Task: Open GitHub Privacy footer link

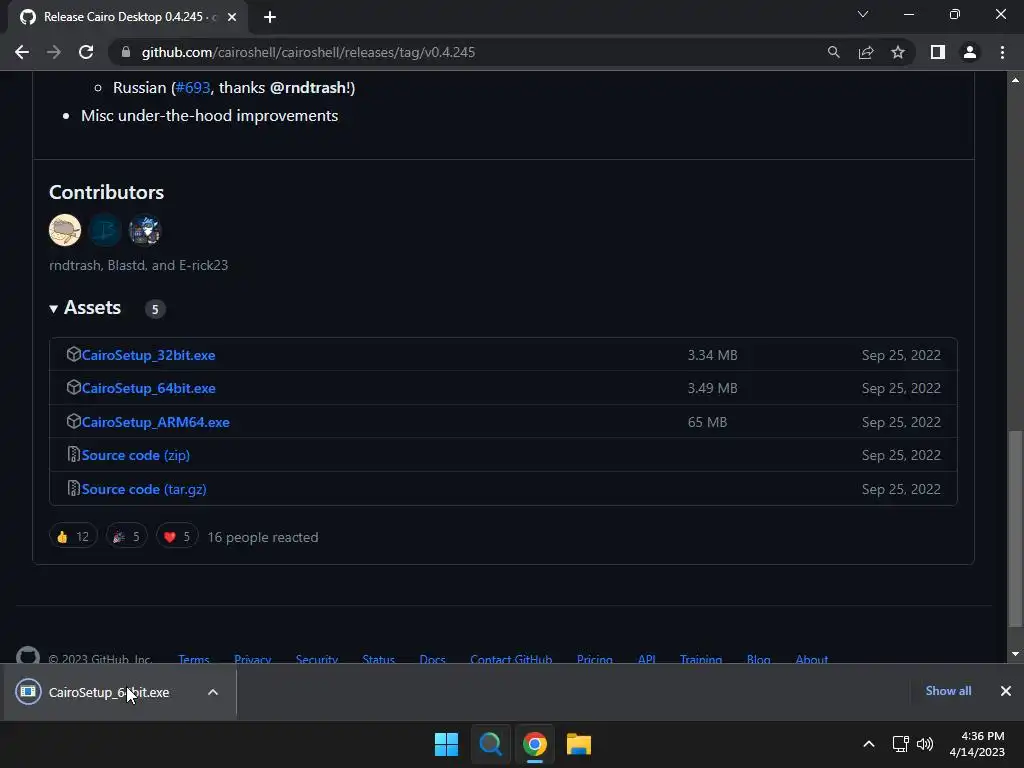Action: 253,659
